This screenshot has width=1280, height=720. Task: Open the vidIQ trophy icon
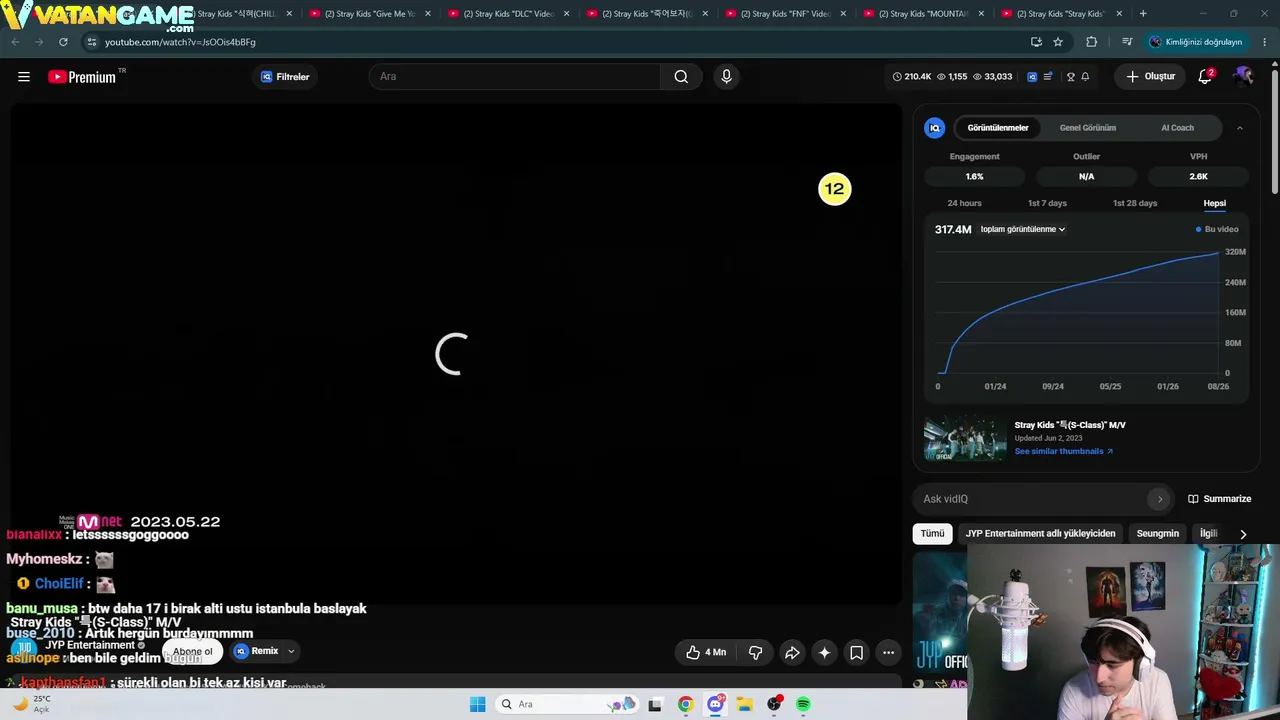[1071, 77]
